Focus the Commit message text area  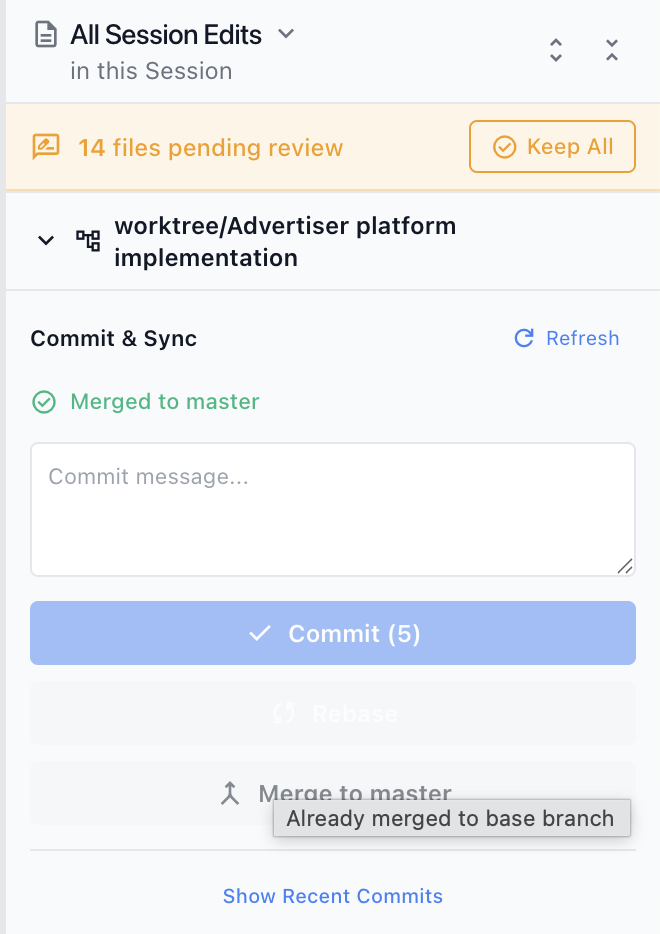pos(333,509)
